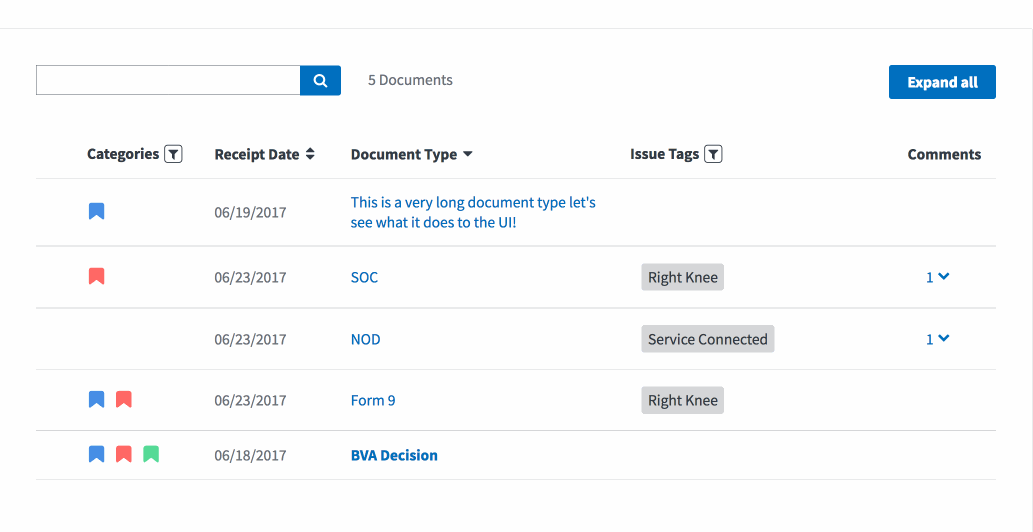
Task: Sort by Receipt Date arrows
Action: (310, 154)
